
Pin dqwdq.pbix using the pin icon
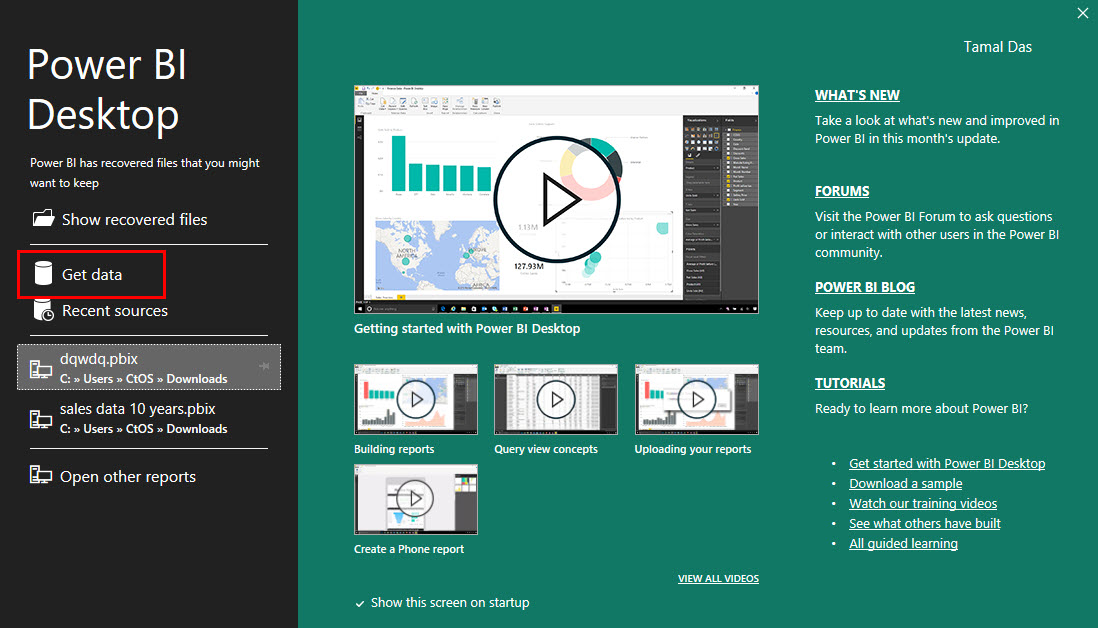[264, 365]
